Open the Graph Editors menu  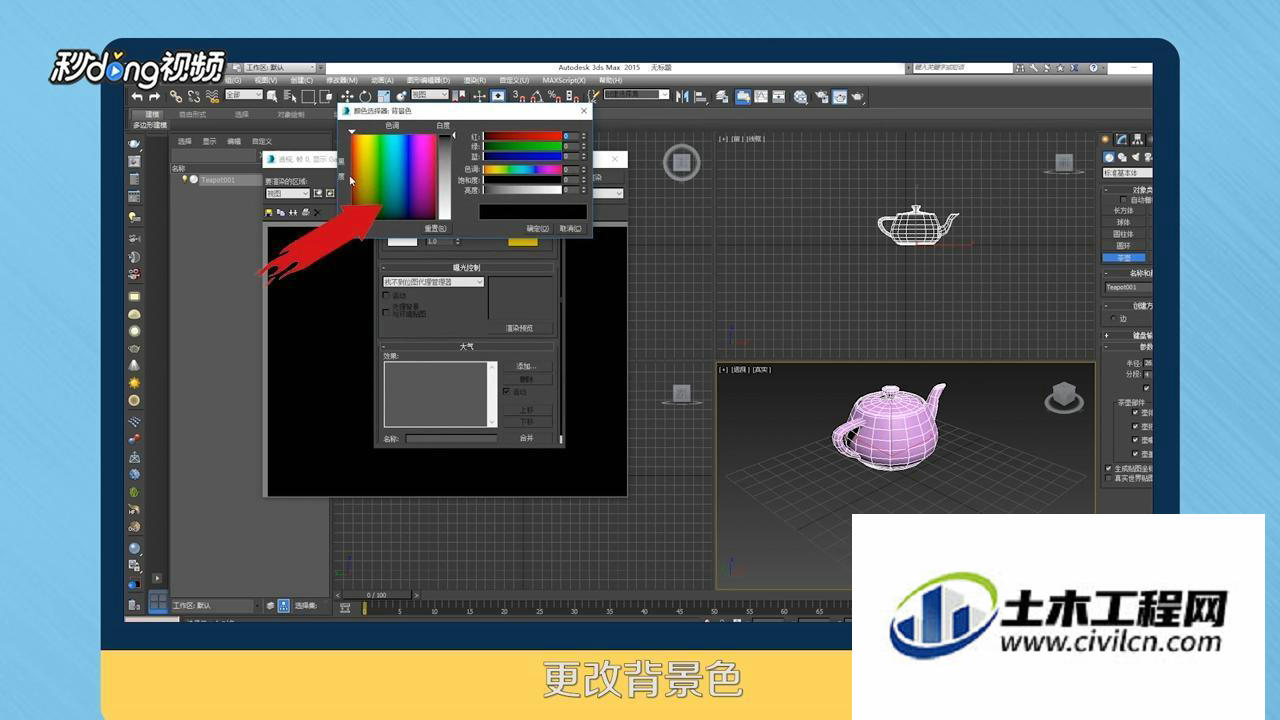pos(429,80)
